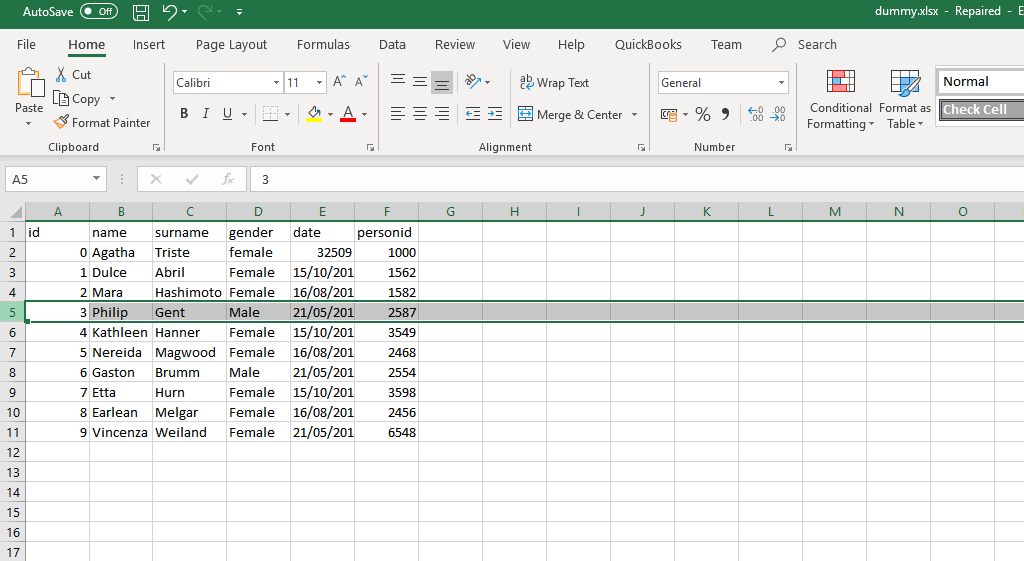Click the Percent Style icon

coord(703,114)
